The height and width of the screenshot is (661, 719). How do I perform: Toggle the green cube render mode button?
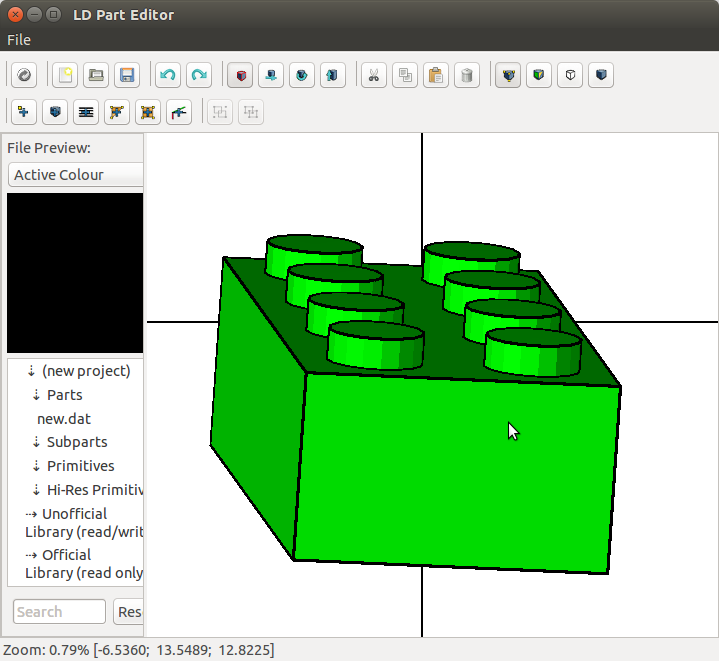coord(539,75)
